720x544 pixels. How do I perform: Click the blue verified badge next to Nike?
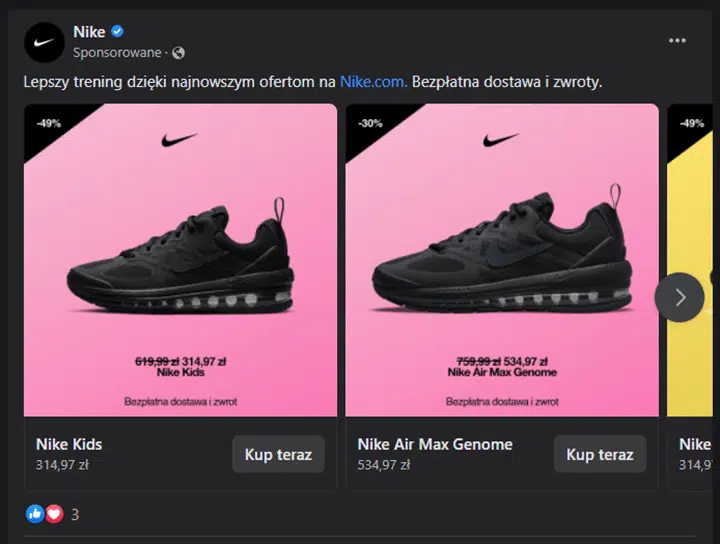[x=118, y=31]
